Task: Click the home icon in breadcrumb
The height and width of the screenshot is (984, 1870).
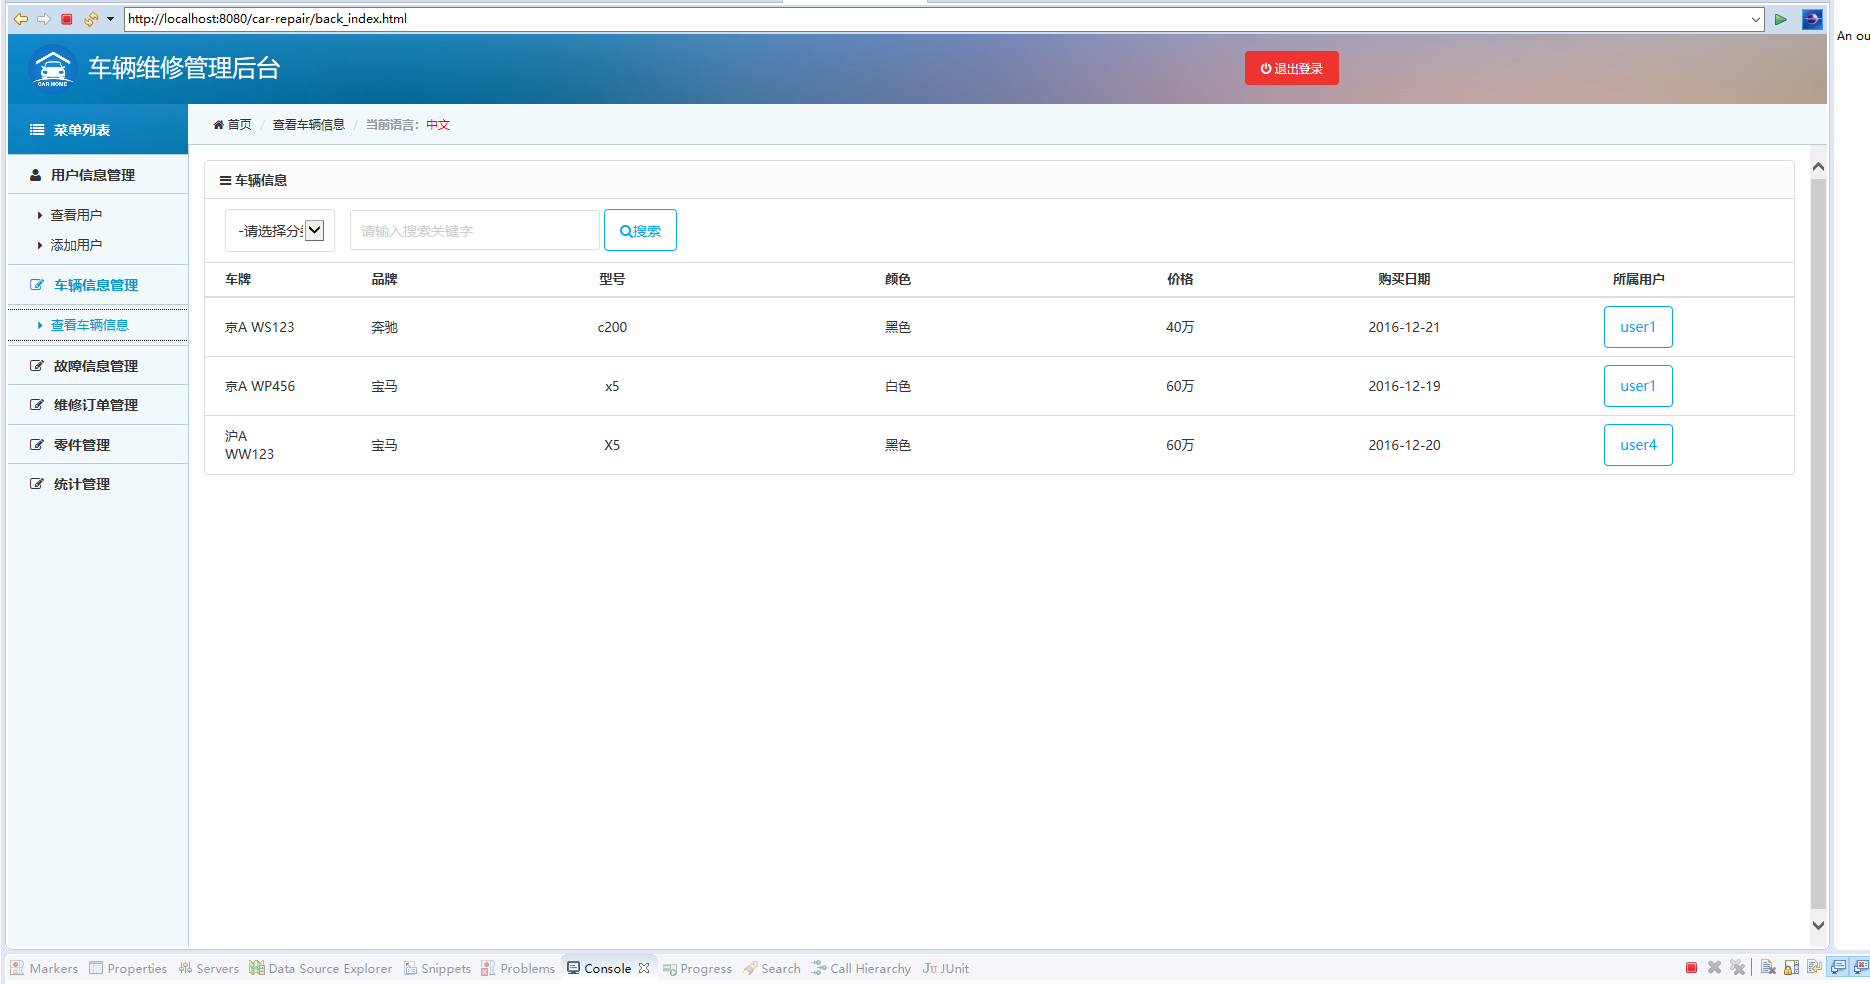Action: [218, 125]
